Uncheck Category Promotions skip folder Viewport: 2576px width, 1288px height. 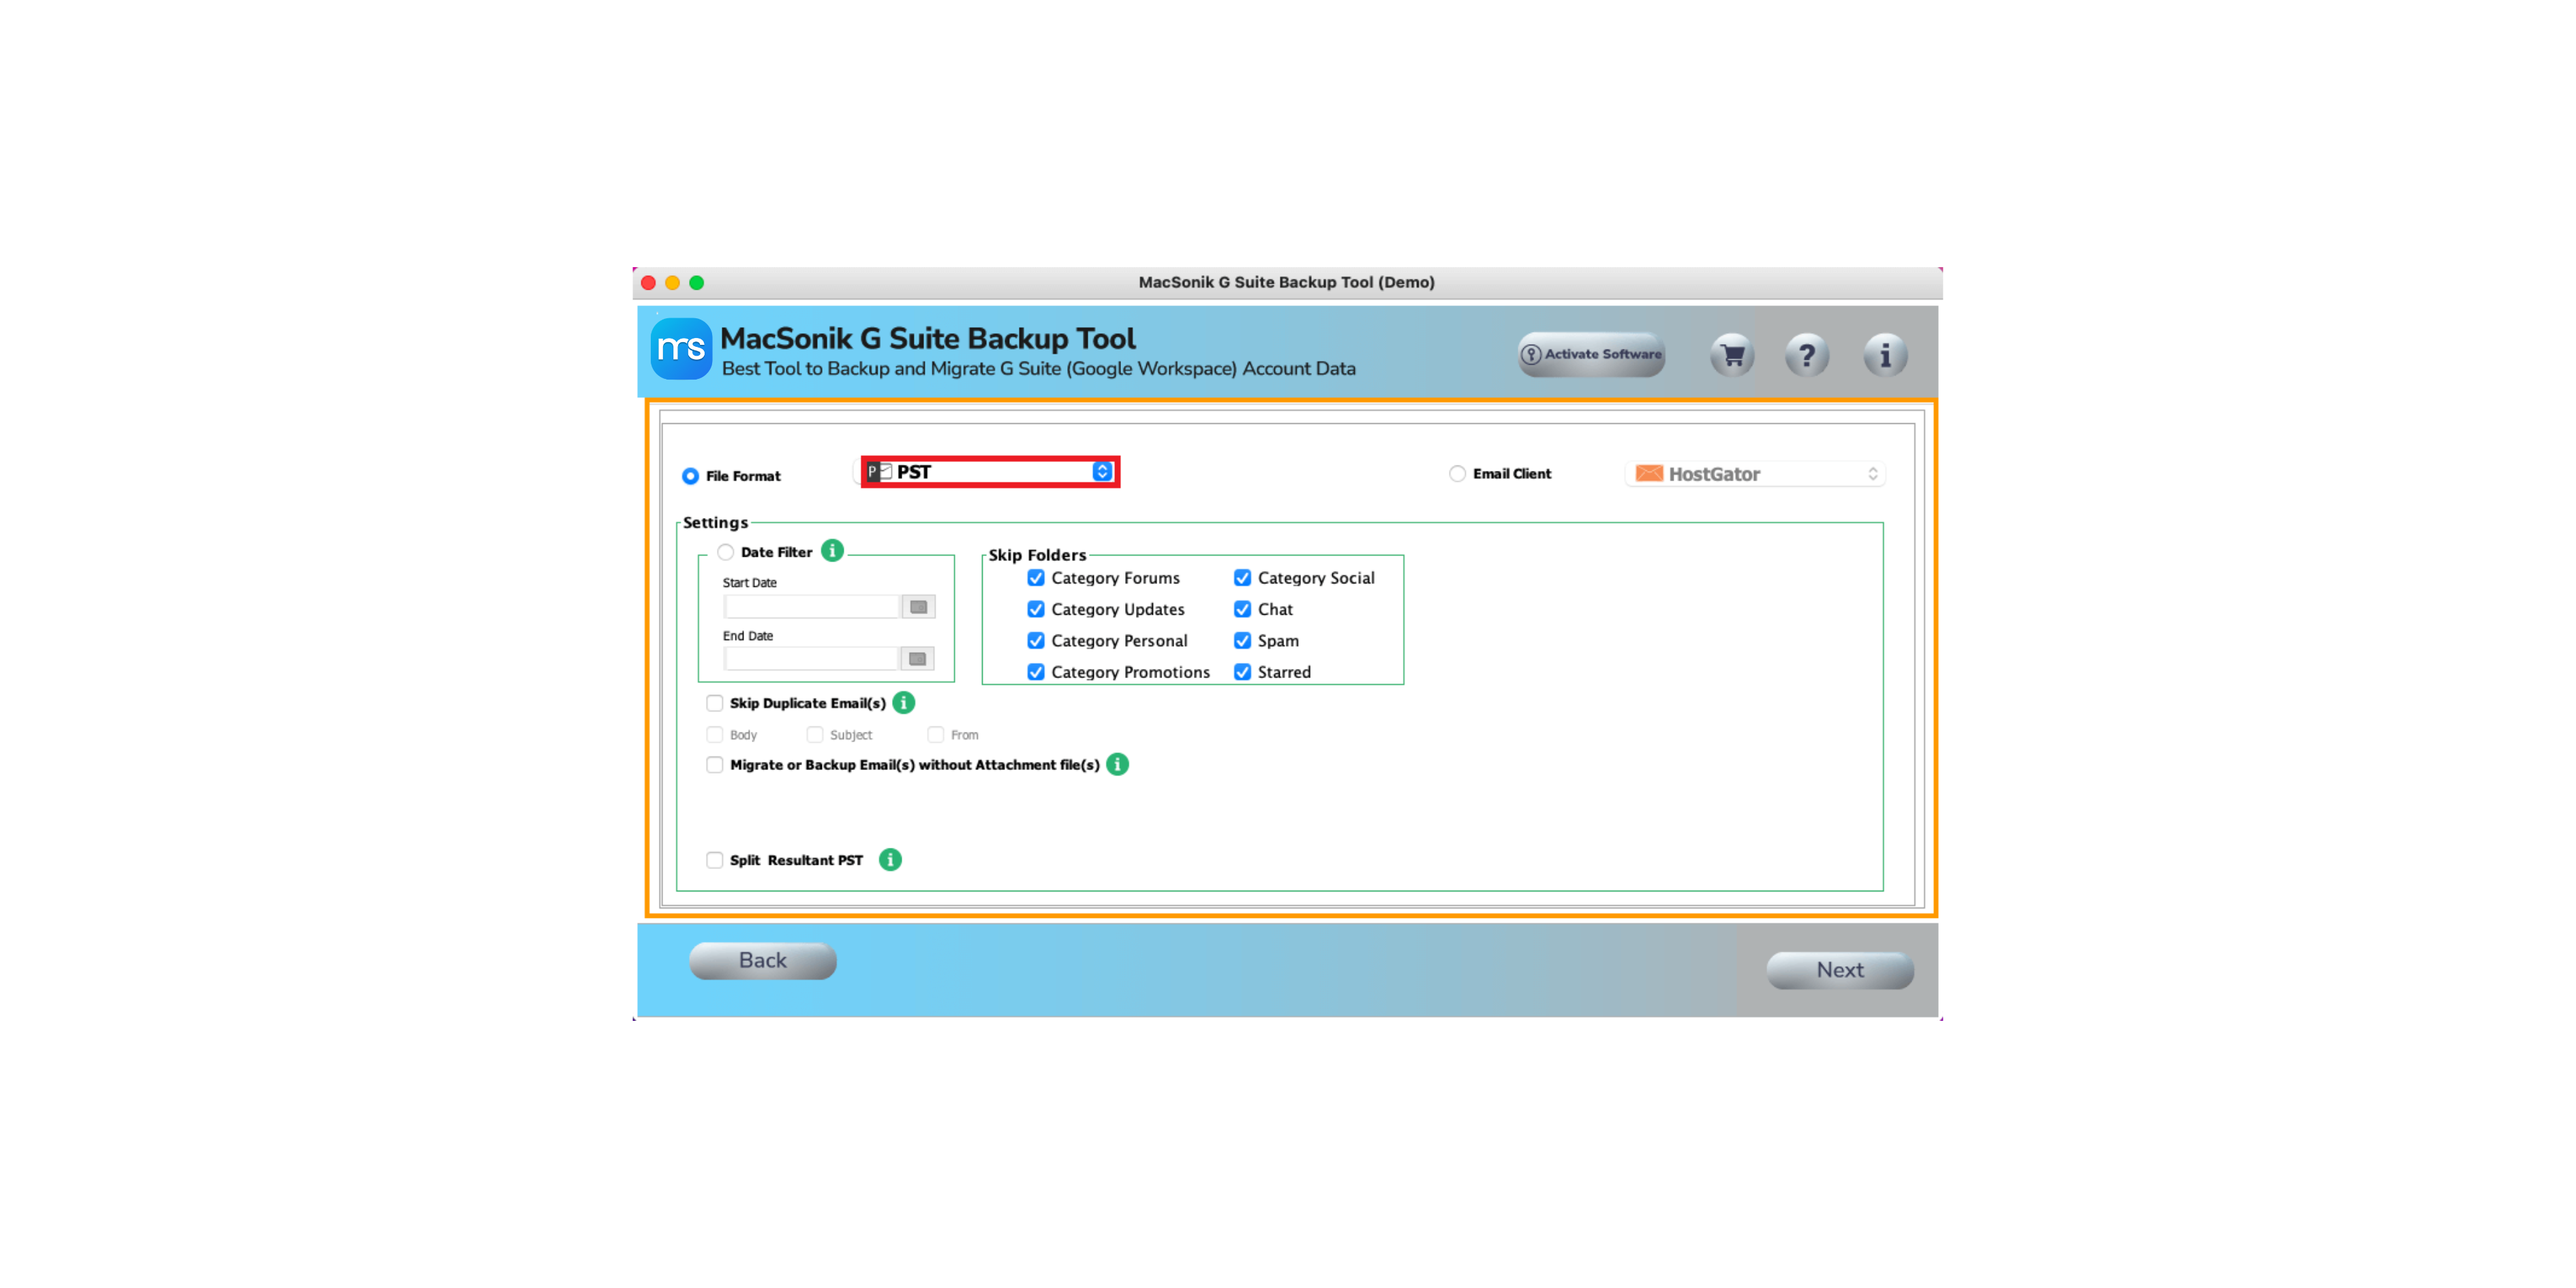click(x=1036, y=672)
